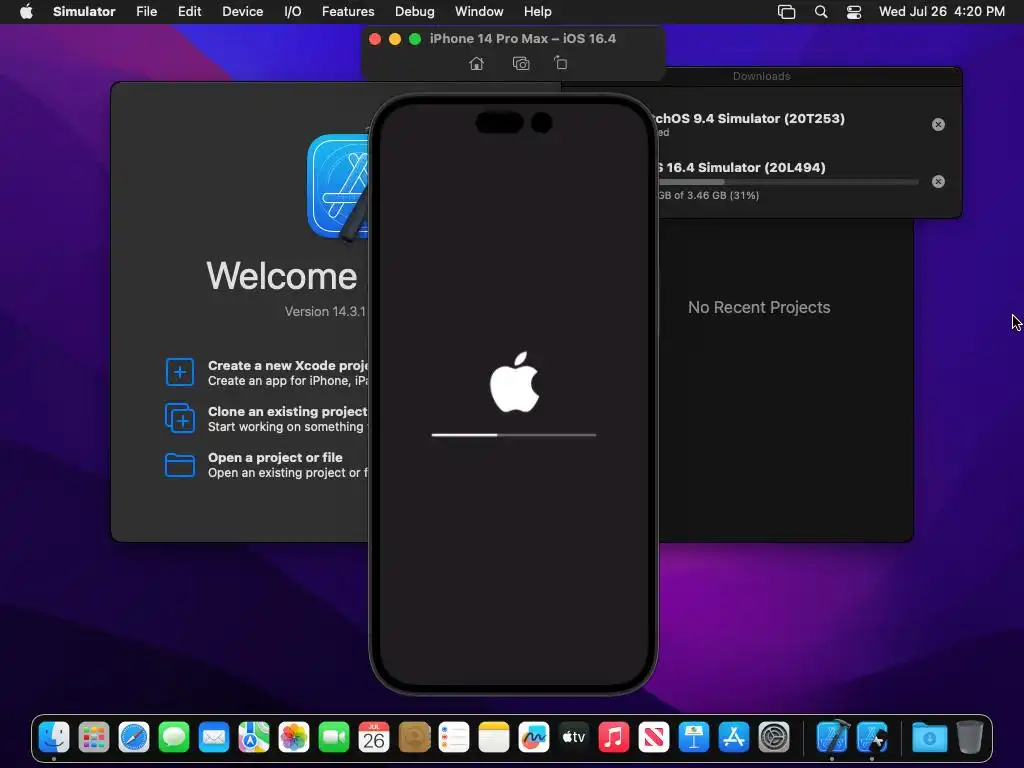Image resolution: width=1024 pixels, height=768 pixels.
Task: Open the Device menu
Action: 242,12
